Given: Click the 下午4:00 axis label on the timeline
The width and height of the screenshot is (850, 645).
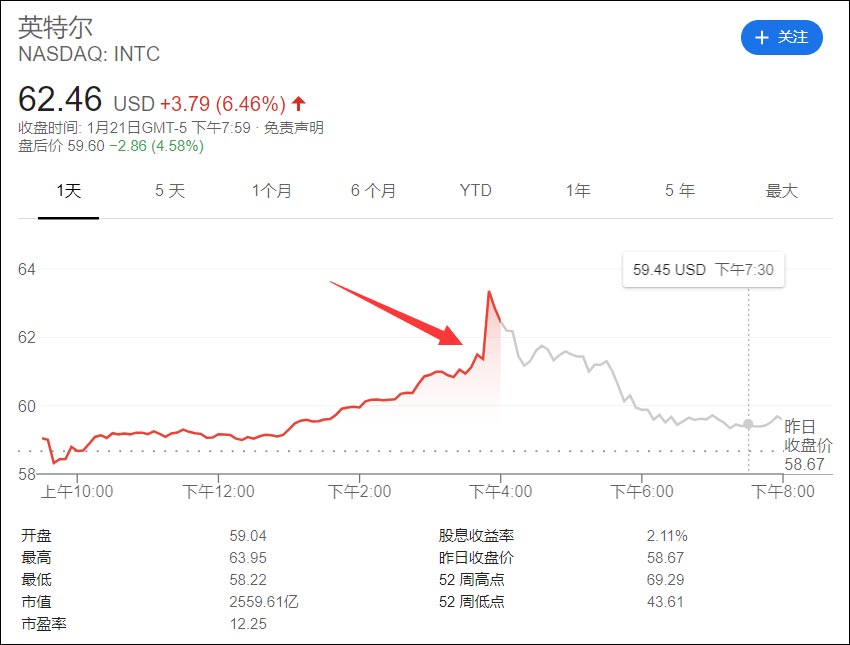Looking at the screenshot, I should pyautogui.click(x=500, y=491).
